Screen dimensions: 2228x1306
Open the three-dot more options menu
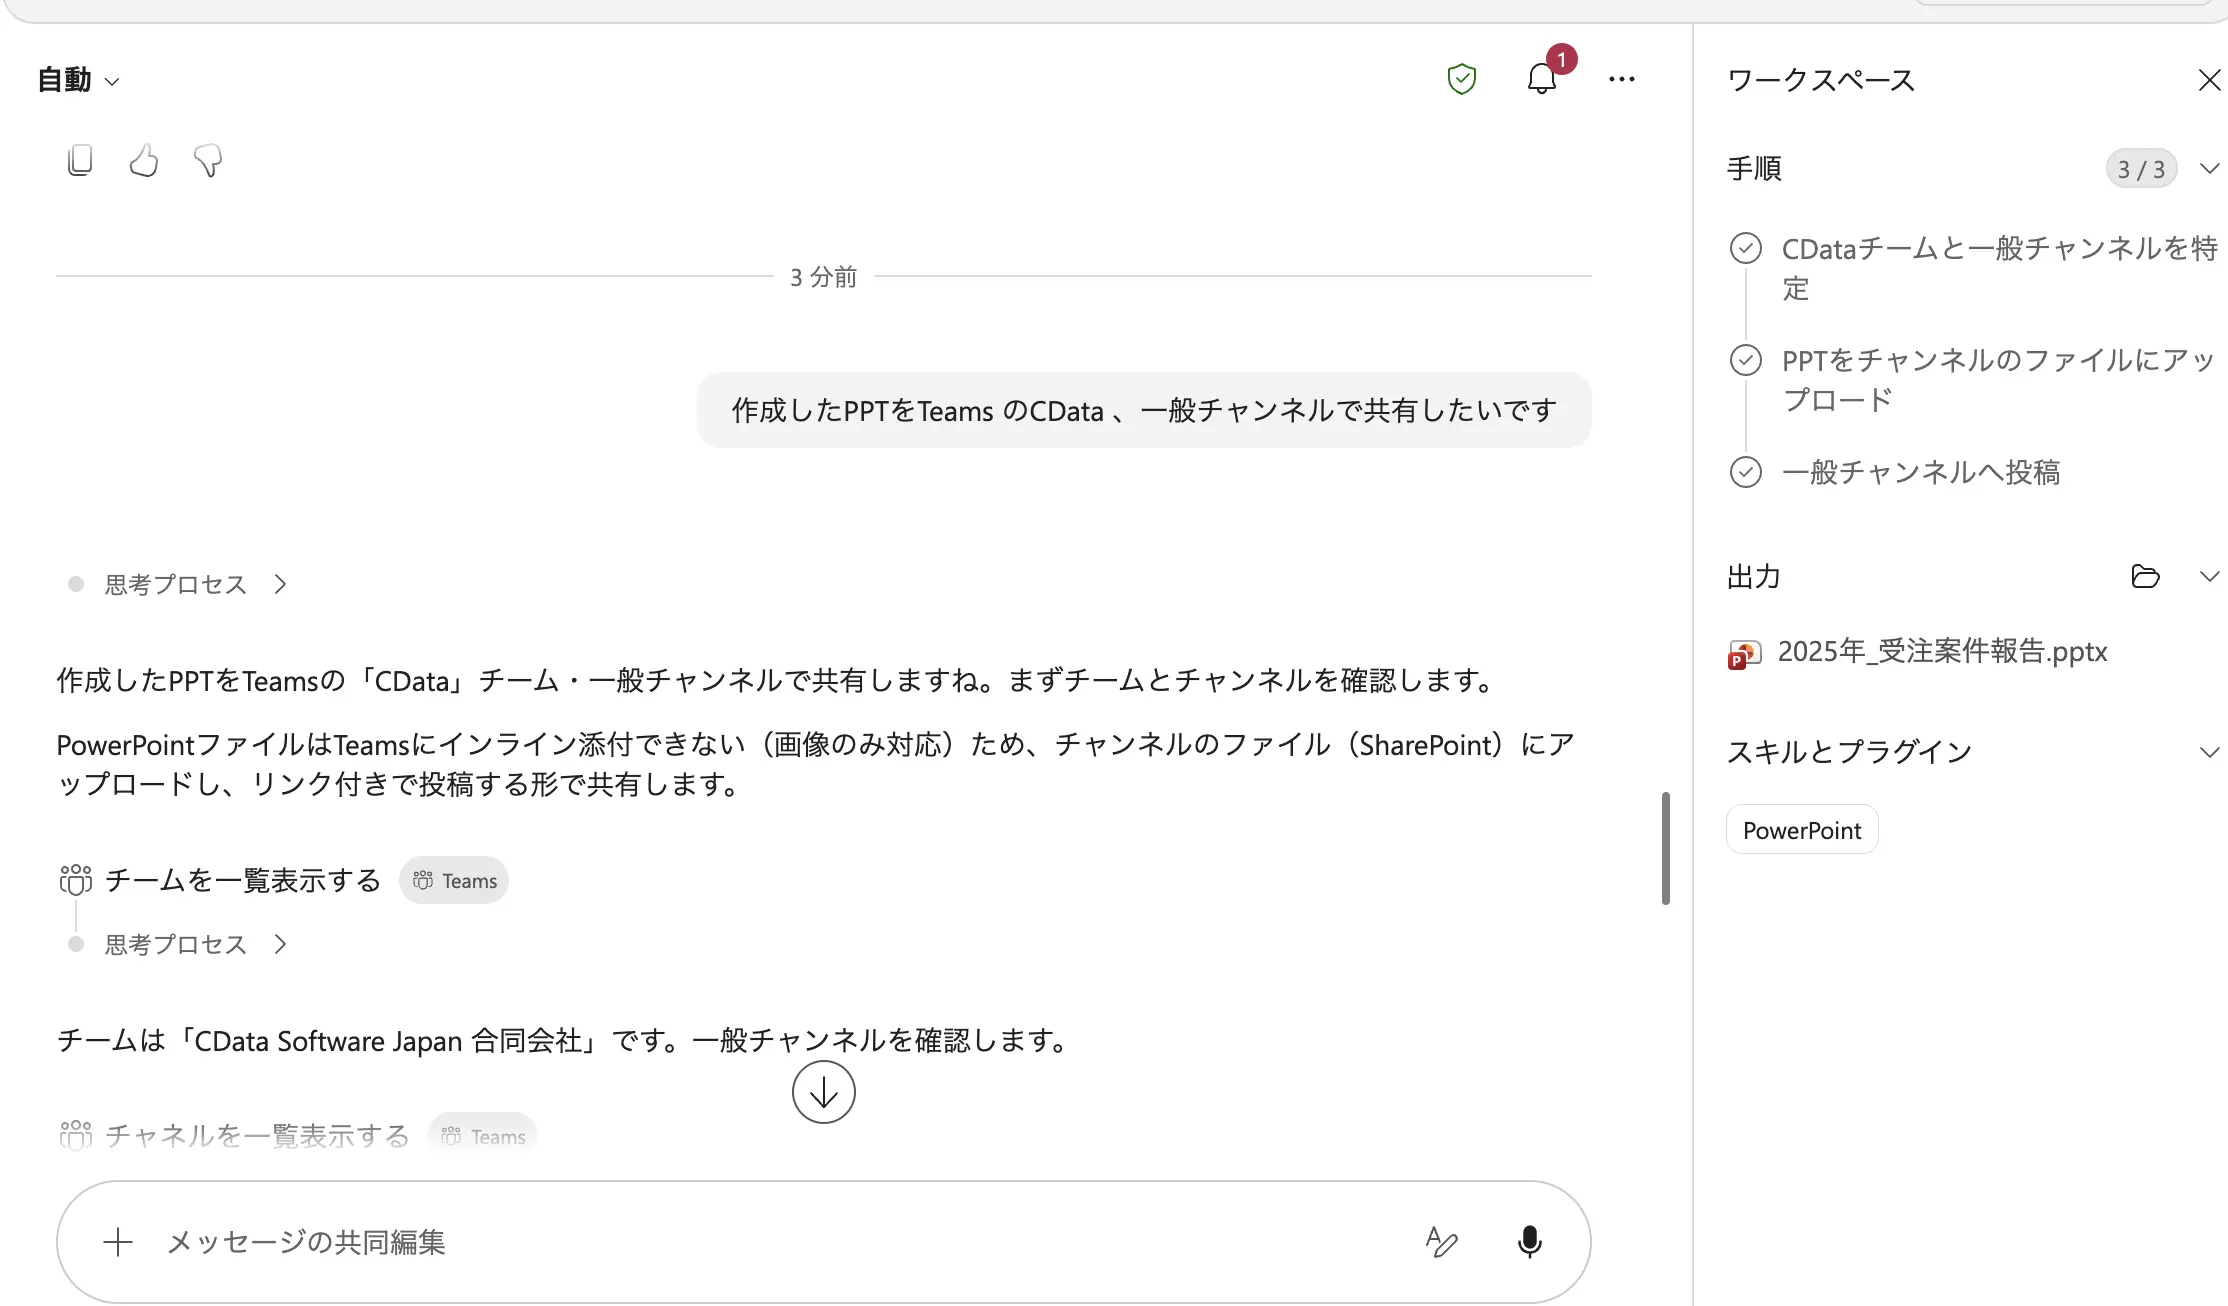1622,79
